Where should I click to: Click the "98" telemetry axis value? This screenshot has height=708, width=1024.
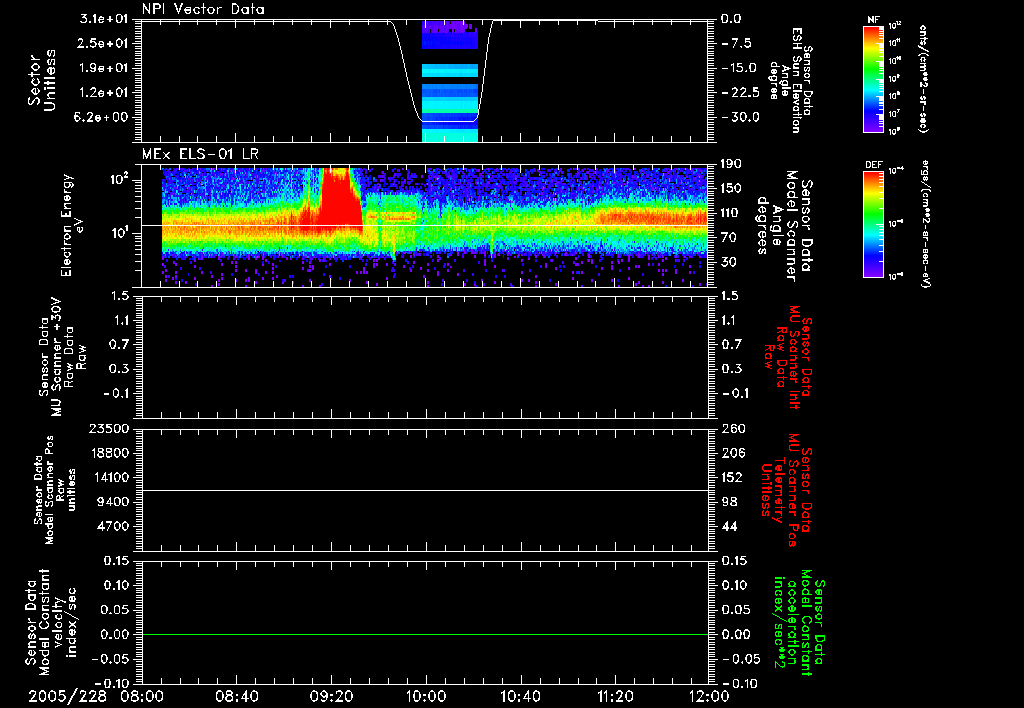729,502
